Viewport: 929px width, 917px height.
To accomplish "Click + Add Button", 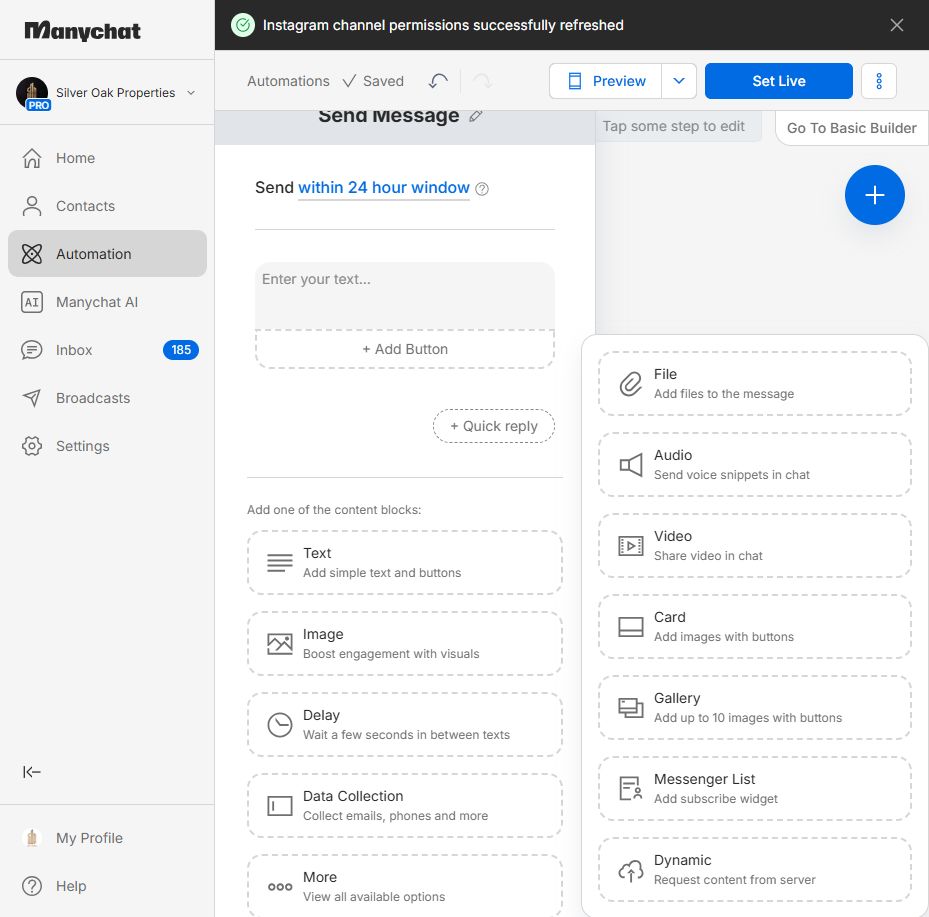I will click(x=405, y=350).
